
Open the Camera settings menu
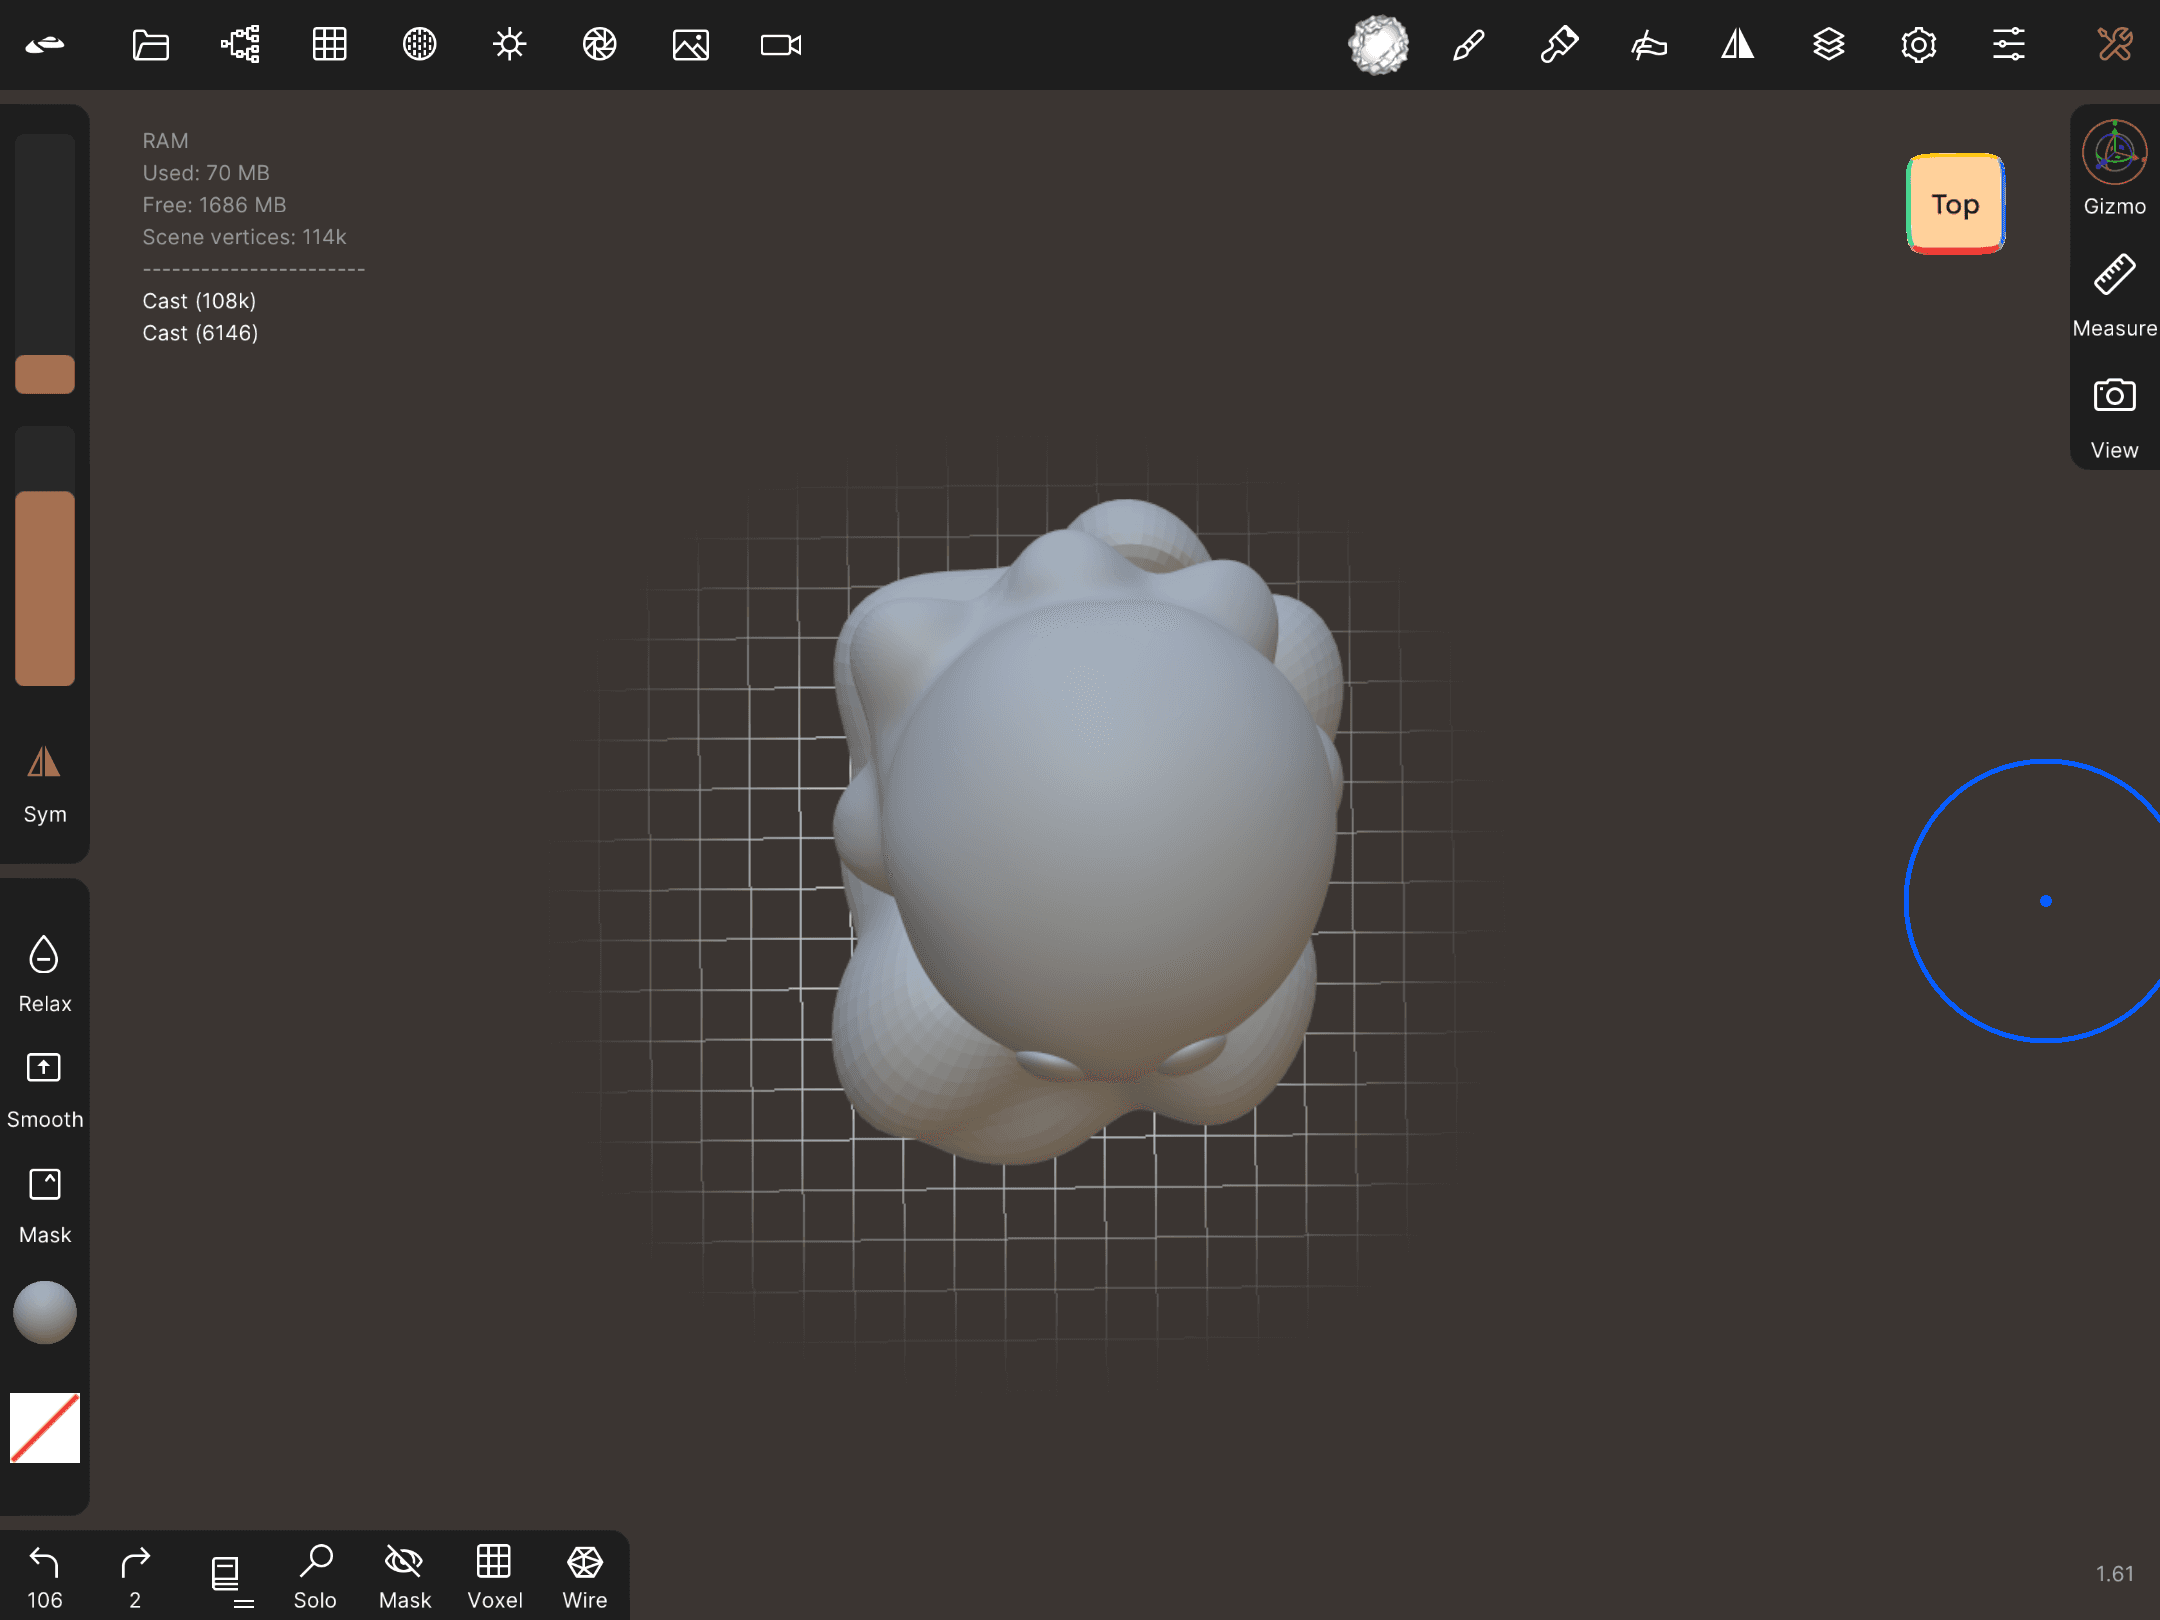[780, 45]
